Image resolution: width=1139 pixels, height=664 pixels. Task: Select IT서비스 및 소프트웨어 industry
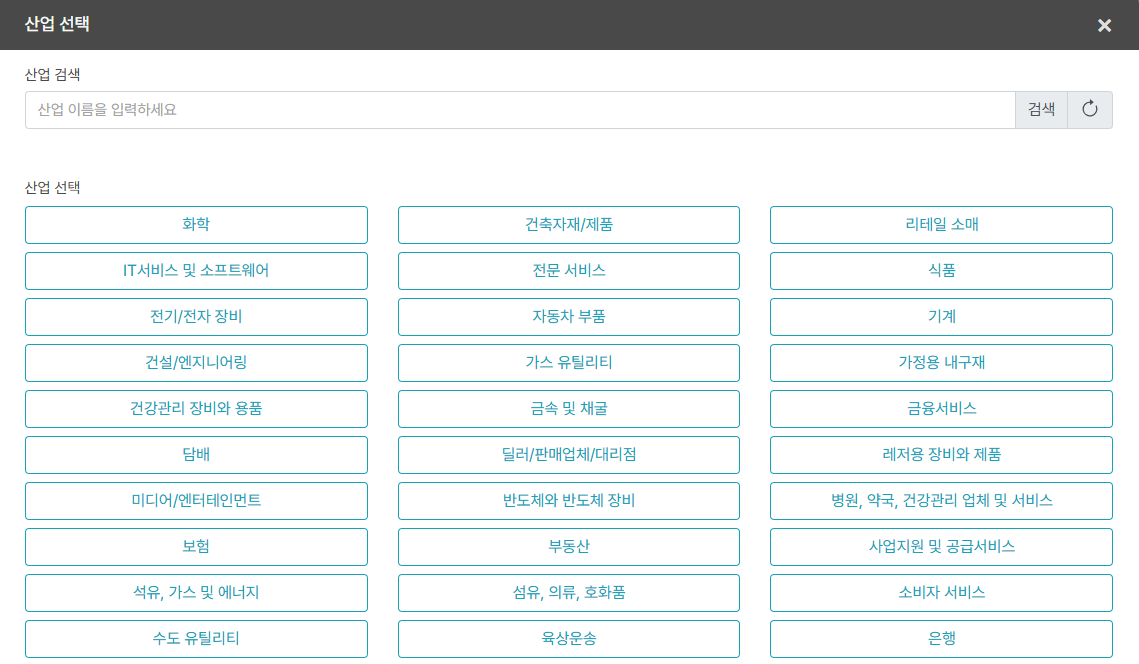tap(196, 271)
